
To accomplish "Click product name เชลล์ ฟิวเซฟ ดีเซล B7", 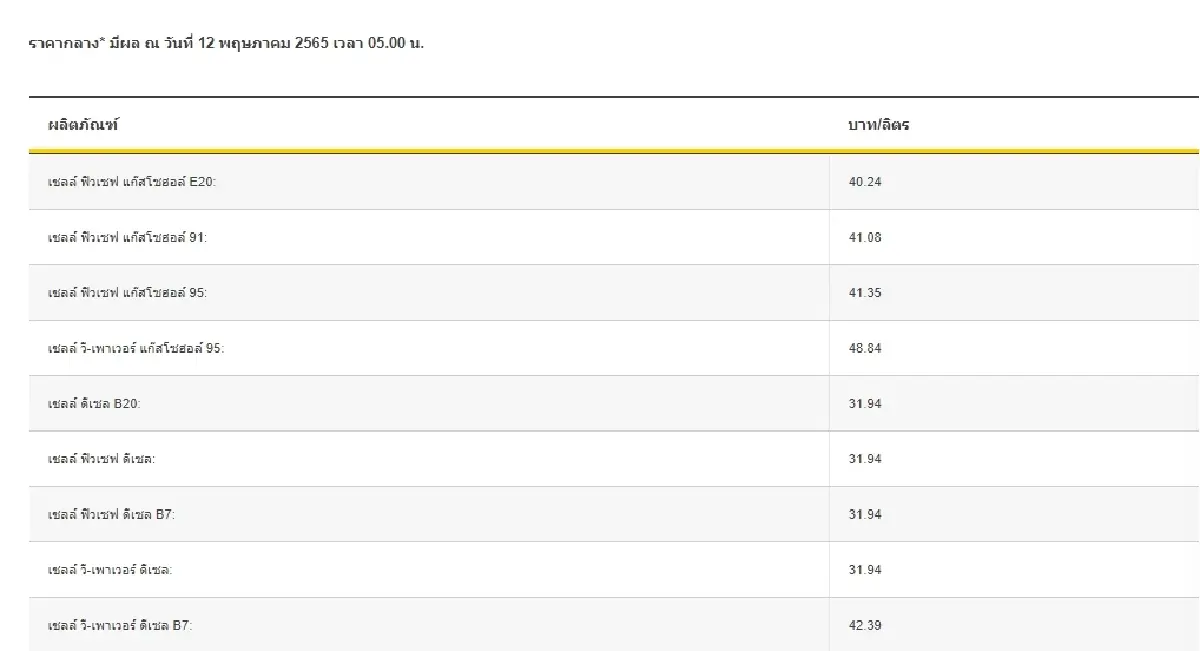I will coord(112,514).
